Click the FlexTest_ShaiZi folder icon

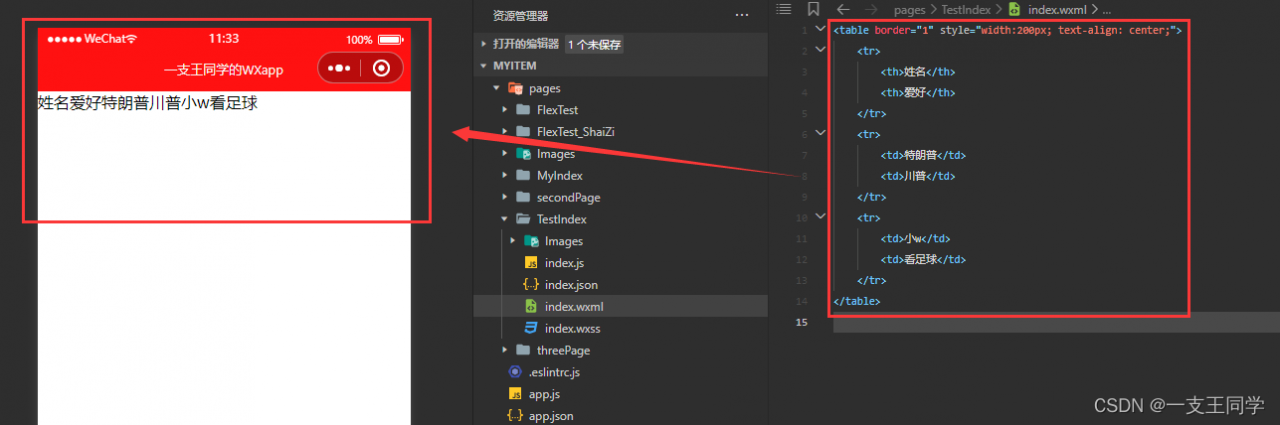[x=523, y=132]
